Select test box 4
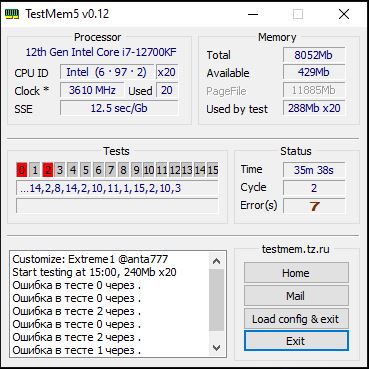Viewport: 369px width, 369px height. (73, 170)
